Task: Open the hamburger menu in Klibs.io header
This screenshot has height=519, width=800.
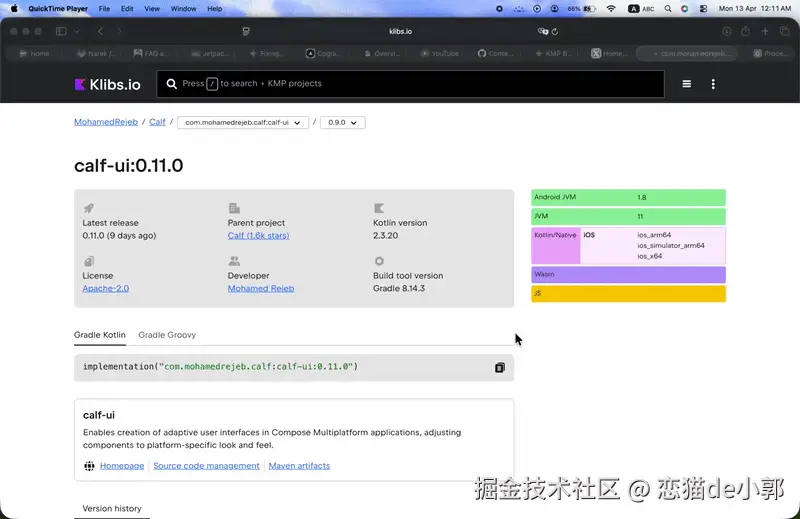Action: [687, 84]
